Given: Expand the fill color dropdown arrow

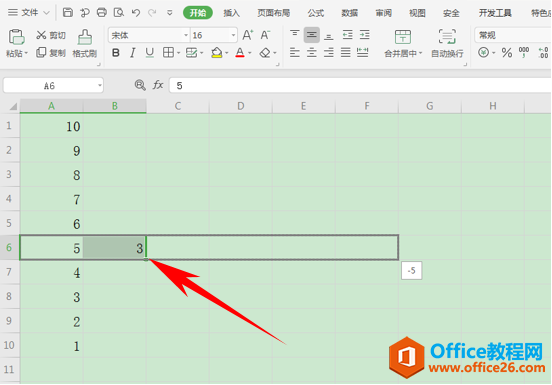Looking at the screenshot, I should point(226,53).
